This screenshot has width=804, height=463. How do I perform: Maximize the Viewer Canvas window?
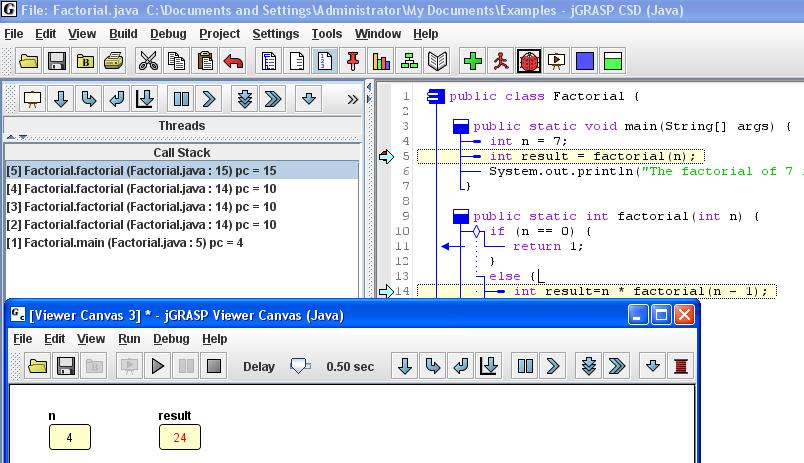(x=661, y=315)
